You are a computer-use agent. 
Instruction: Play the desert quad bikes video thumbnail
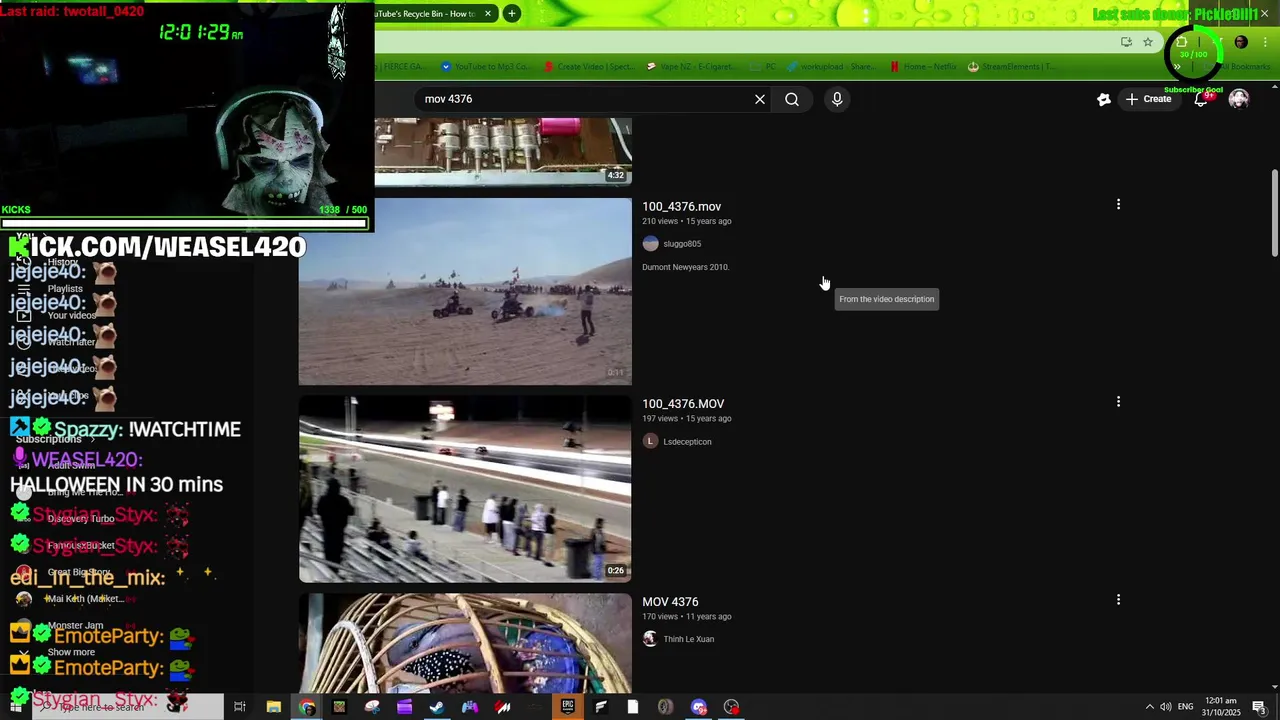pos(465,291)
